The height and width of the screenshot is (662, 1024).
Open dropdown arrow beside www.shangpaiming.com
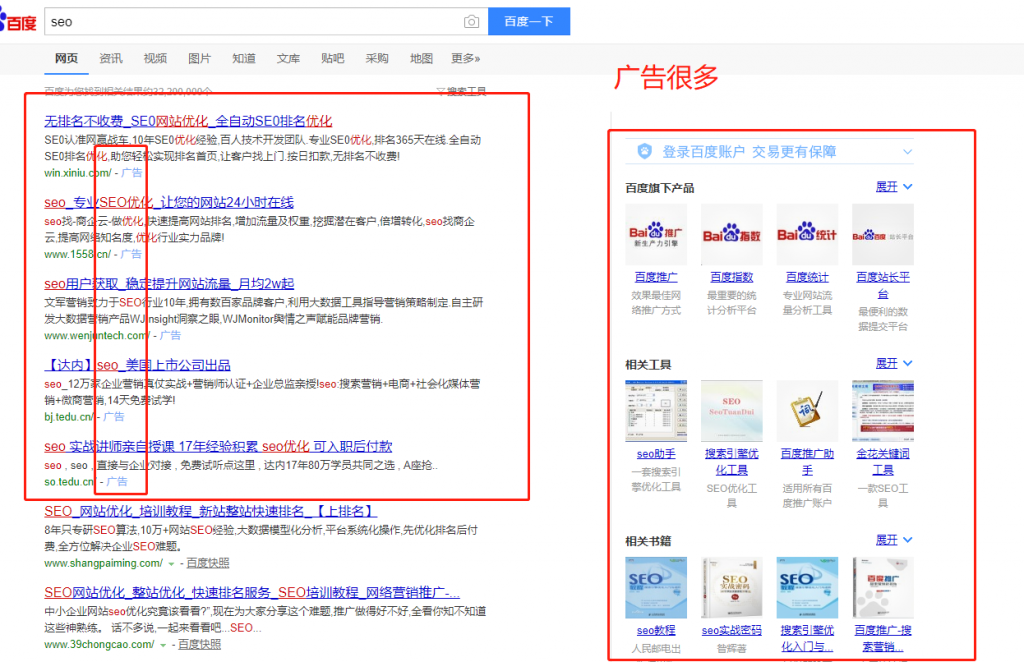pos(171,564)
